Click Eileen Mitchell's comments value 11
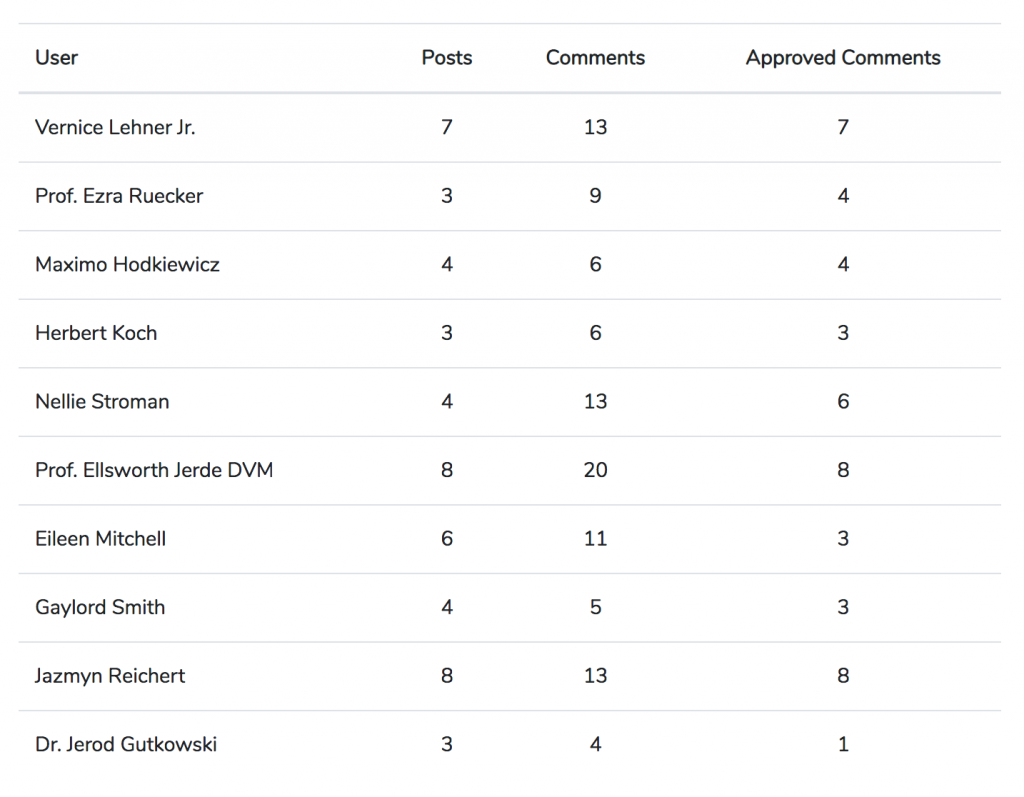This screenshot has height=797, width=1024. point(595,539)
